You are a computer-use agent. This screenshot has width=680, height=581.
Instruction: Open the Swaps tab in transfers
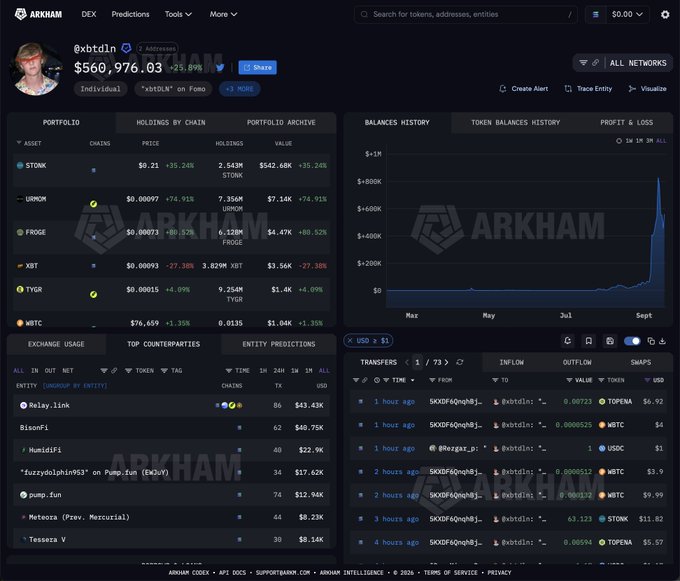click(x=641, y=362)
